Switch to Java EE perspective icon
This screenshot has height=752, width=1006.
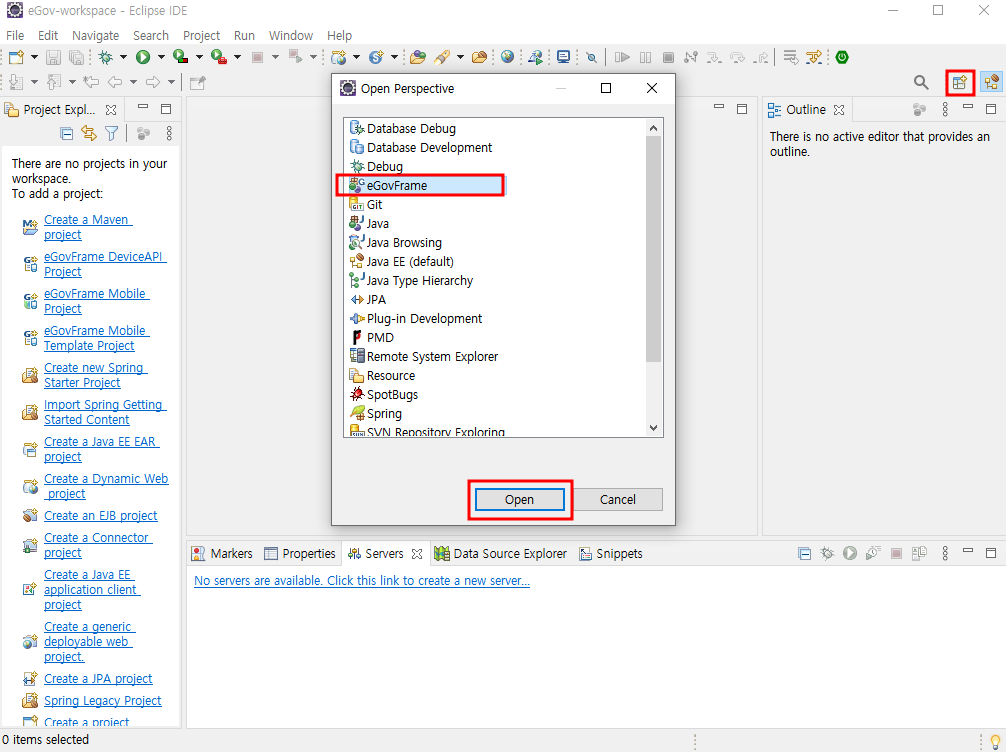pyautogui.click(x=991, y=82)
